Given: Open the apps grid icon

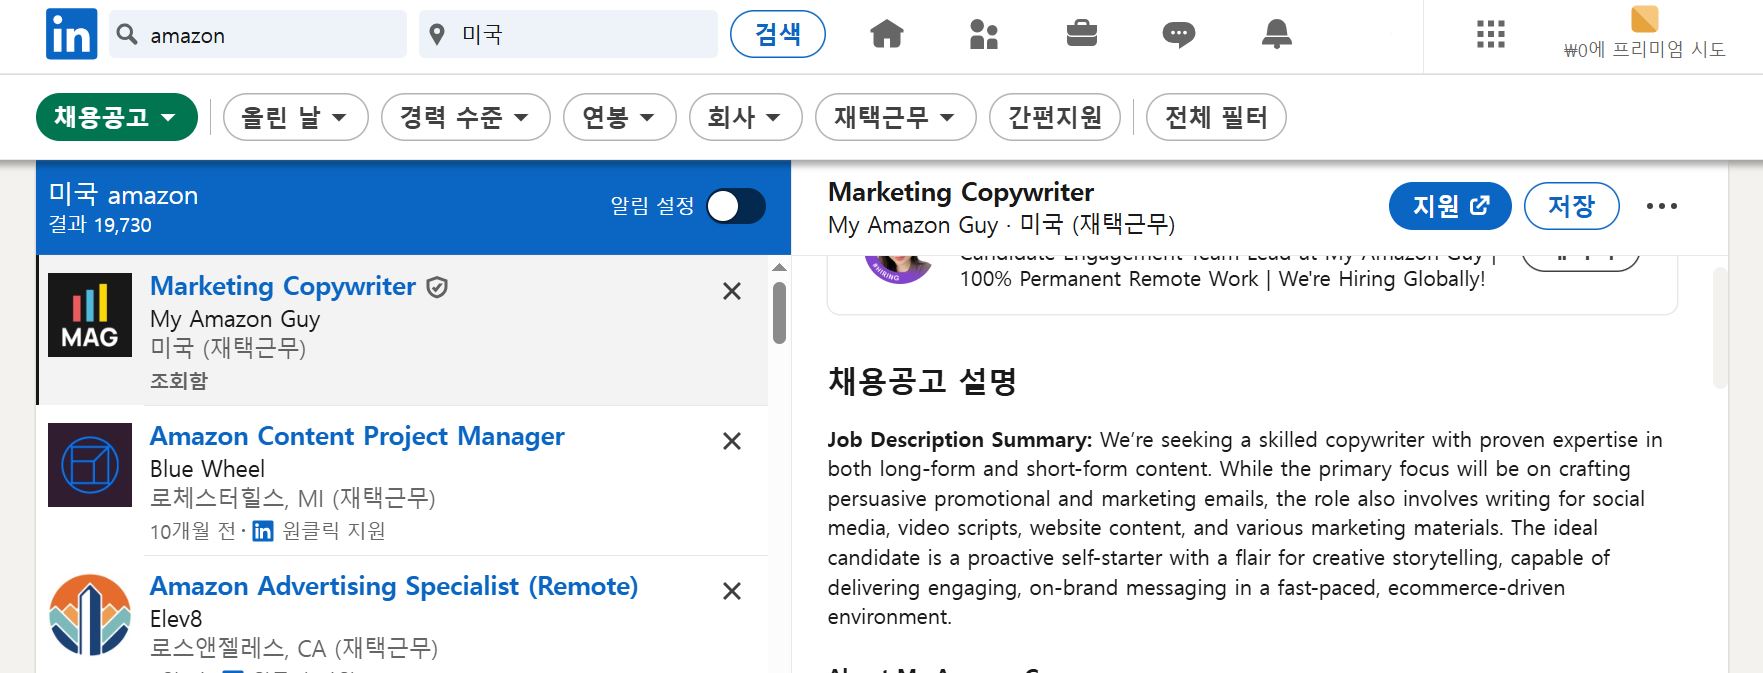Looking at the screenshot, I should point(1490,34).
